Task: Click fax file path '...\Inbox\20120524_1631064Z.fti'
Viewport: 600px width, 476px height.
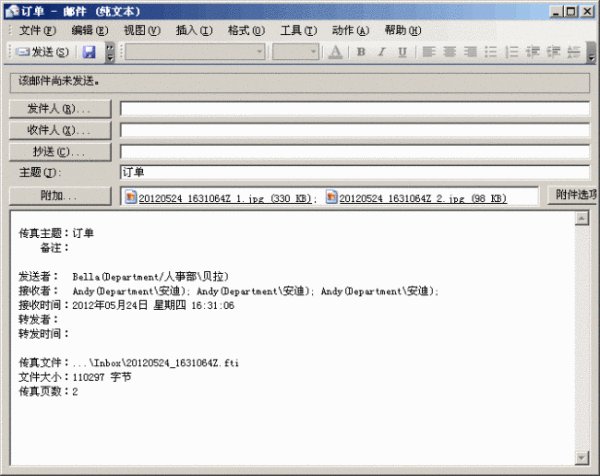Action: [156, 363]
